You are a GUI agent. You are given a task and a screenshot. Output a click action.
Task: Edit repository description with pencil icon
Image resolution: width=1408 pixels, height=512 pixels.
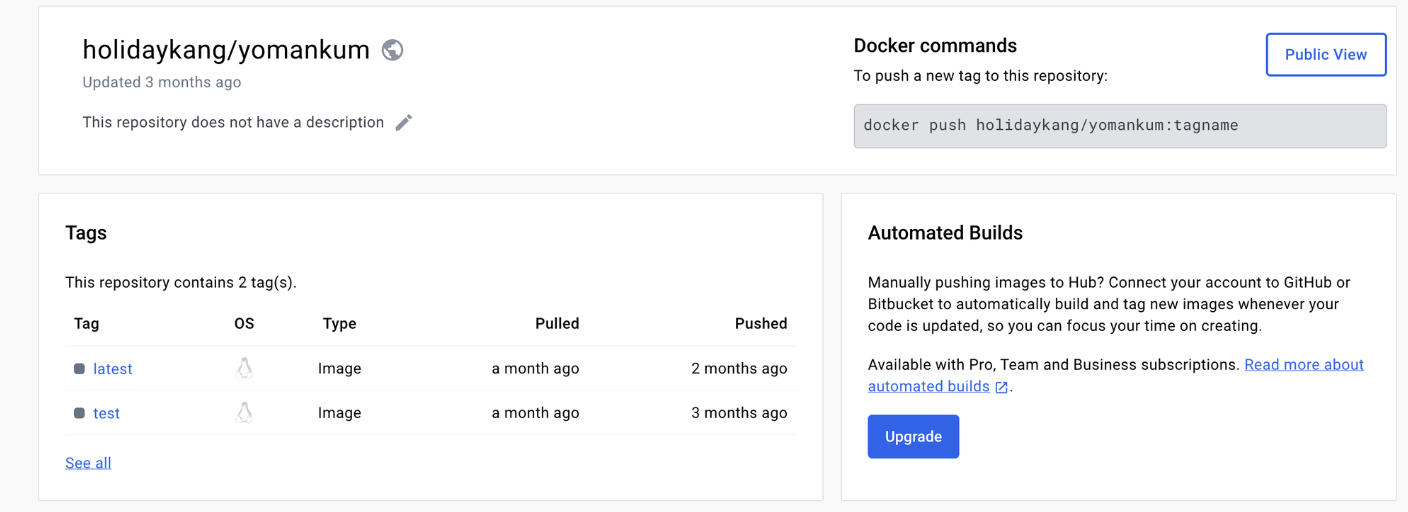coord(404,122)
